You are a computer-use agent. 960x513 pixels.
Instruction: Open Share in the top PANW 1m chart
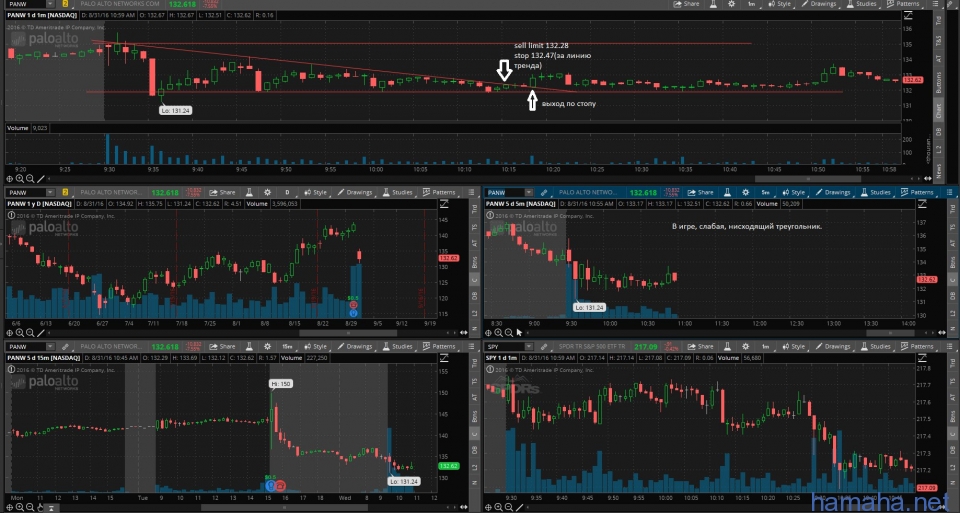(x=686, y=4)
